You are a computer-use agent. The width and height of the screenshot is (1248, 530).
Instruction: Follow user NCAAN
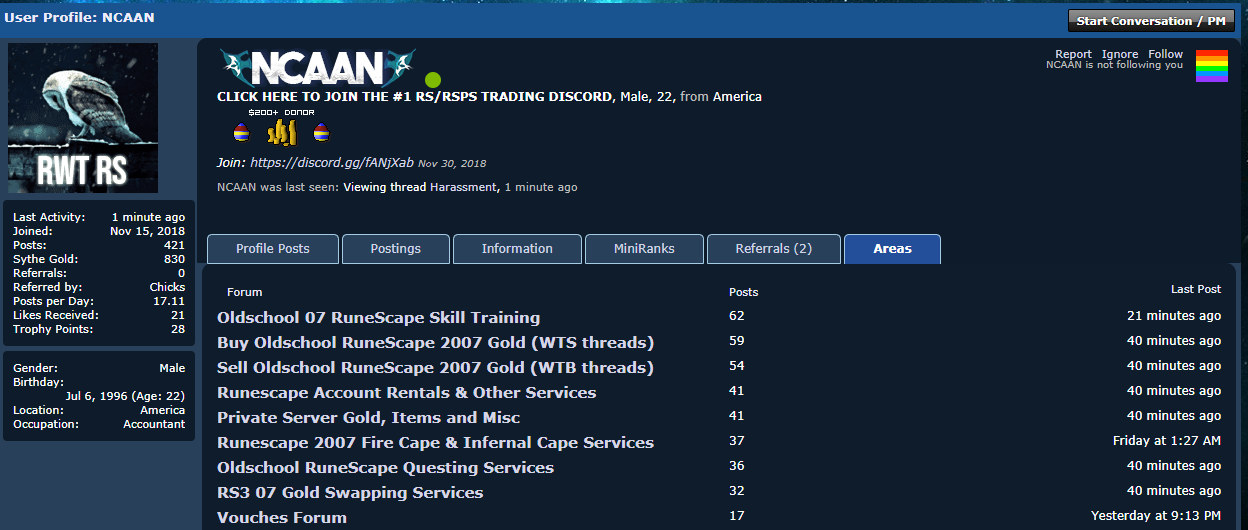[1165, 54]
